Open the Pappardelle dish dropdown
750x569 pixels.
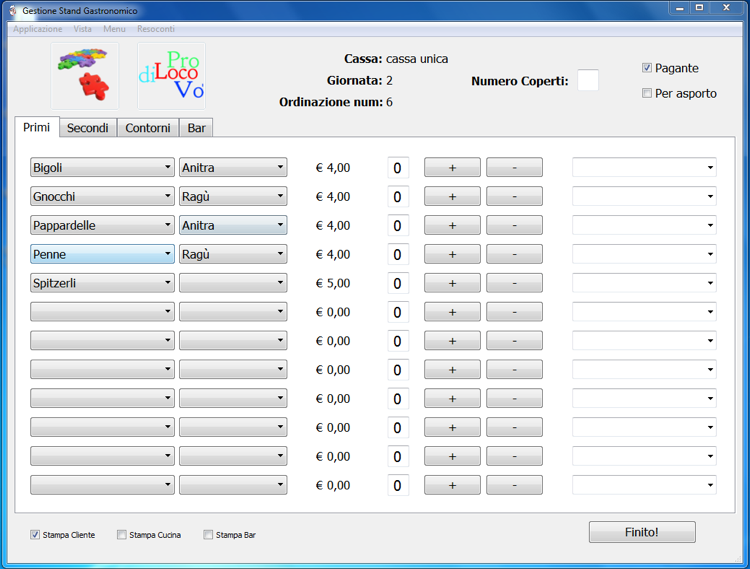point(102,225)
